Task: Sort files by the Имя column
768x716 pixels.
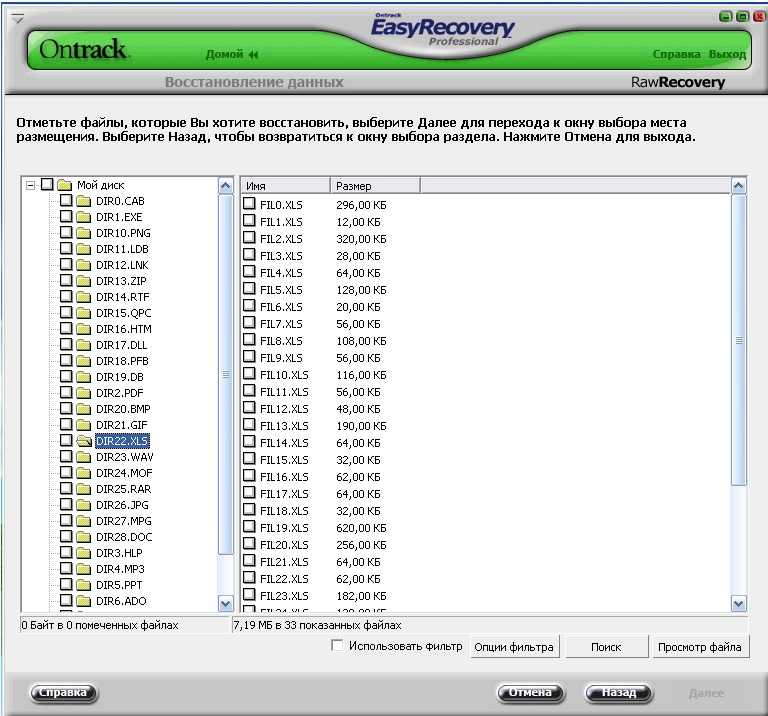Action: pyautogui.click(x=286, y=186)
